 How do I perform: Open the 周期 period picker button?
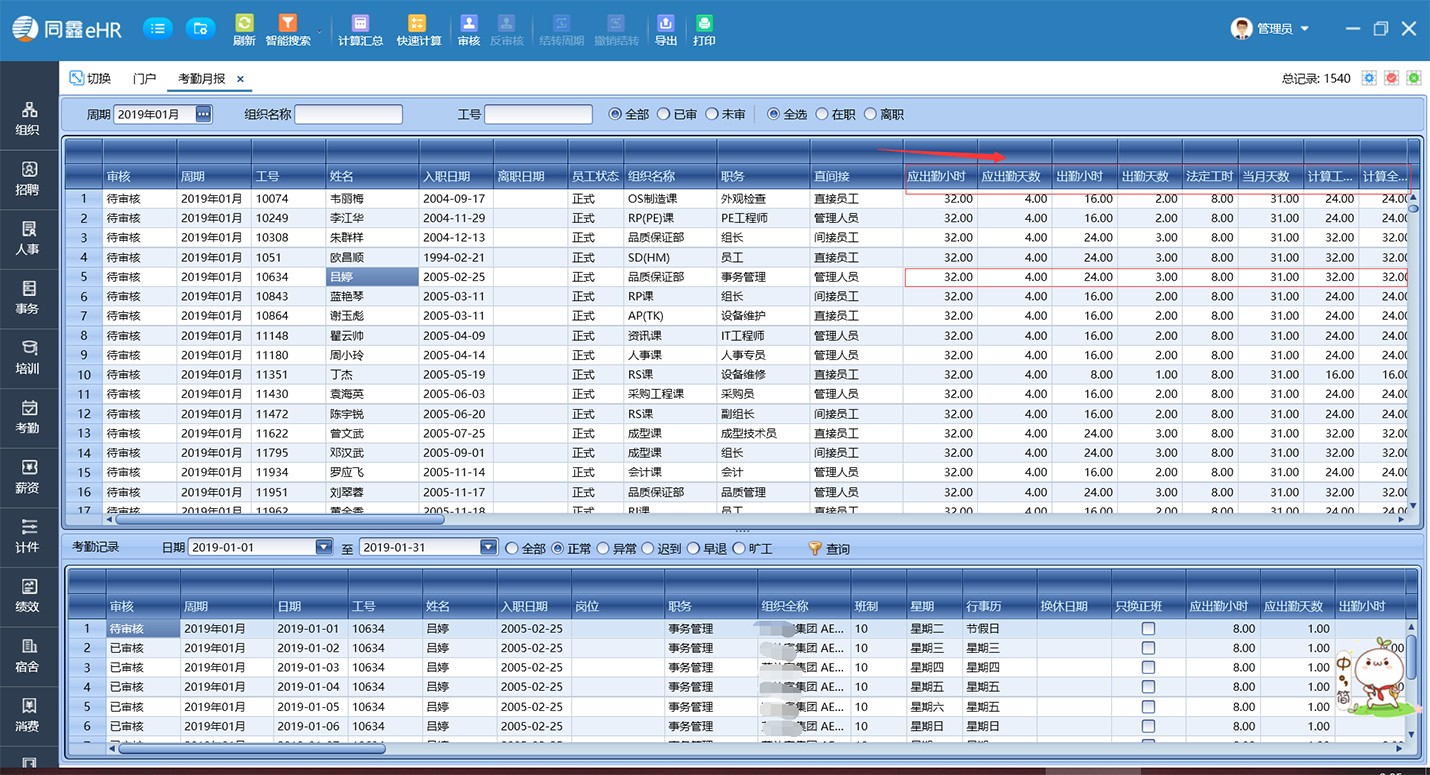pos(203,115)
